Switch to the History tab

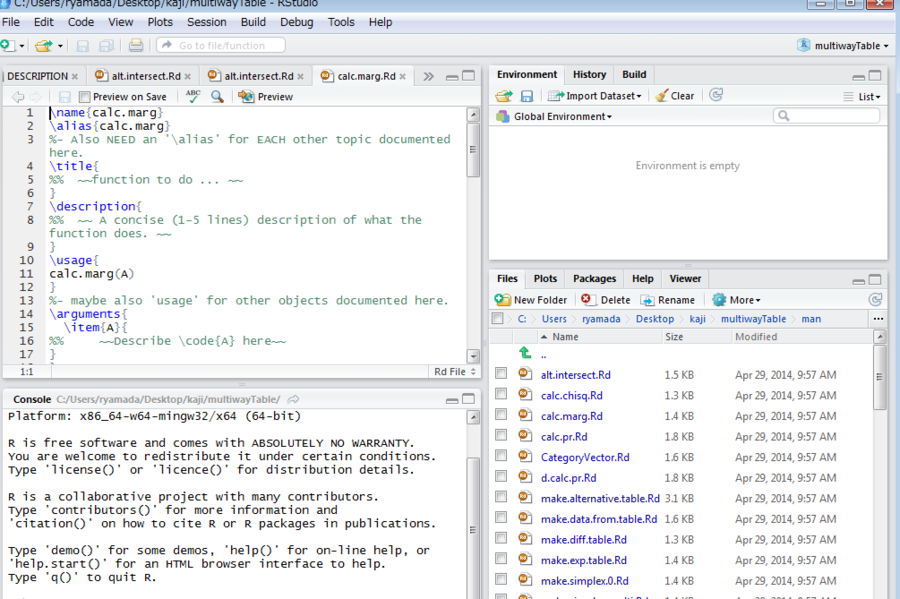coord(589,75)
